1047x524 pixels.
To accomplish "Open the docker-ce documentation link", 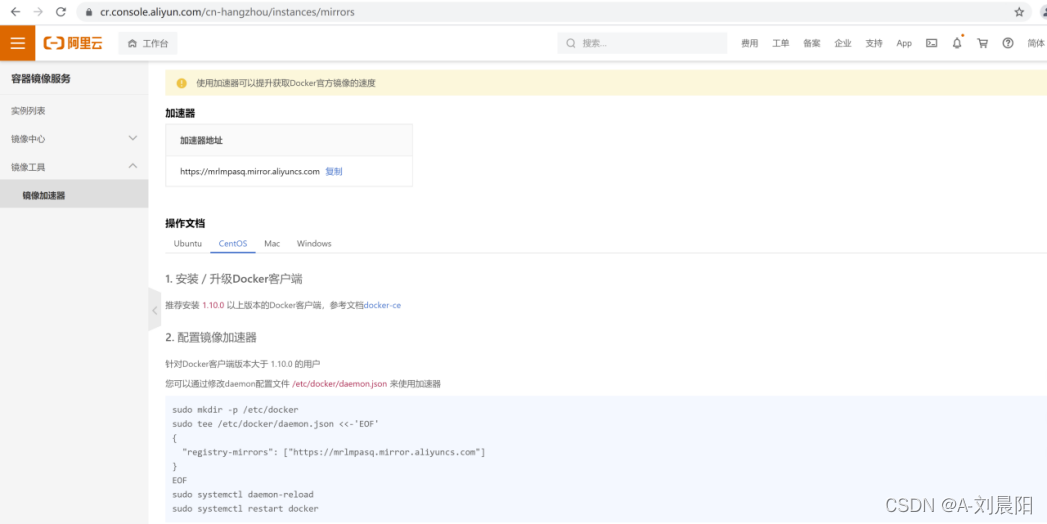I will 383,305.
